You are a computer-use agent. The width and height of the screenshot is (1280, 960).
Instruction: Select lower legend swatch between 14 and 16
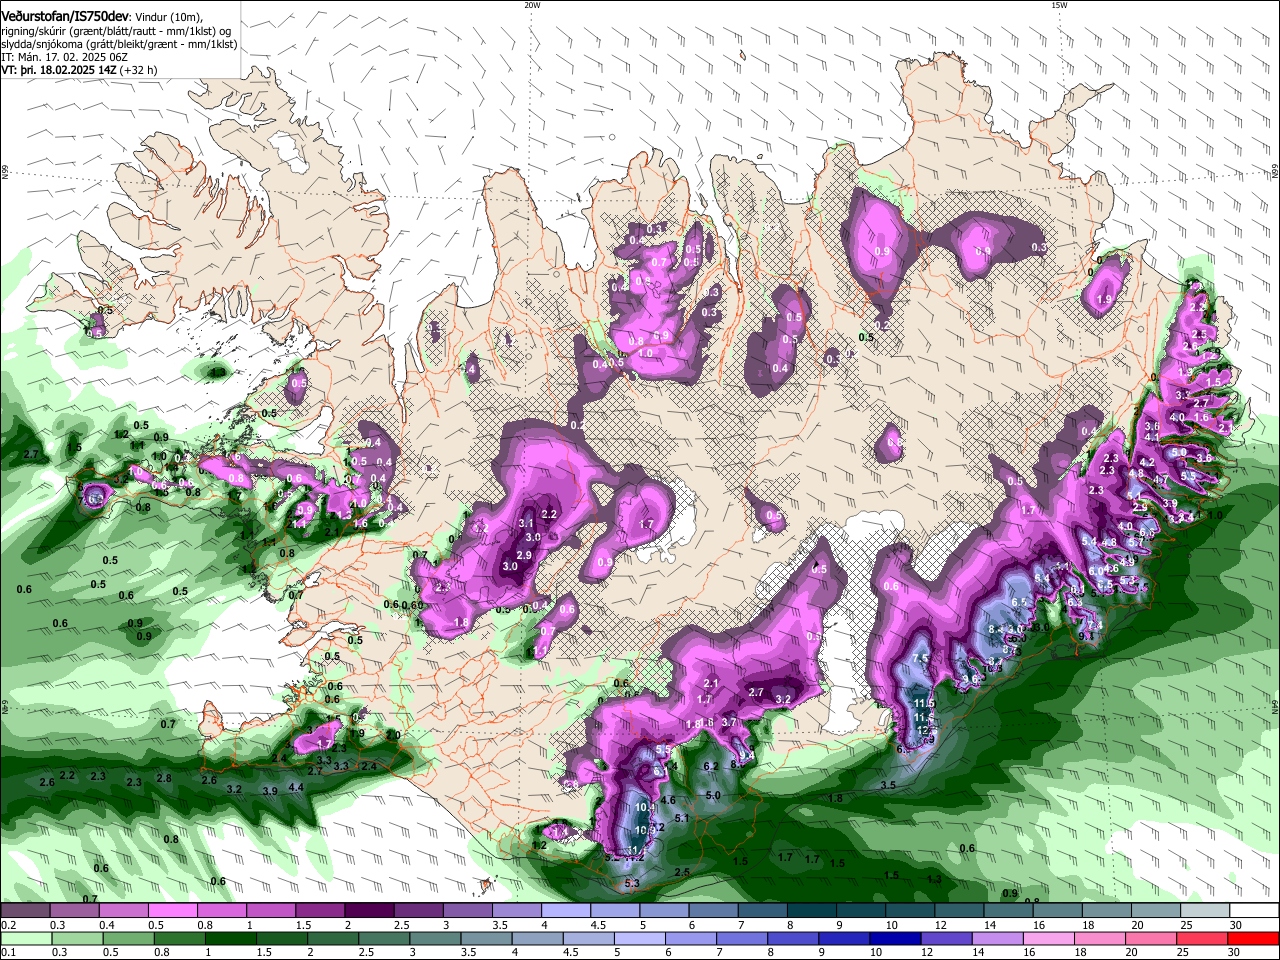coord(995,938)
